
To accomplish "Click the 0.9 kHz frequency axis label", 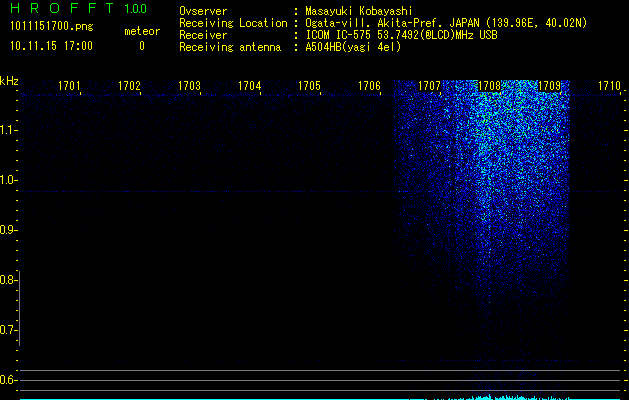I will point(8,230).
